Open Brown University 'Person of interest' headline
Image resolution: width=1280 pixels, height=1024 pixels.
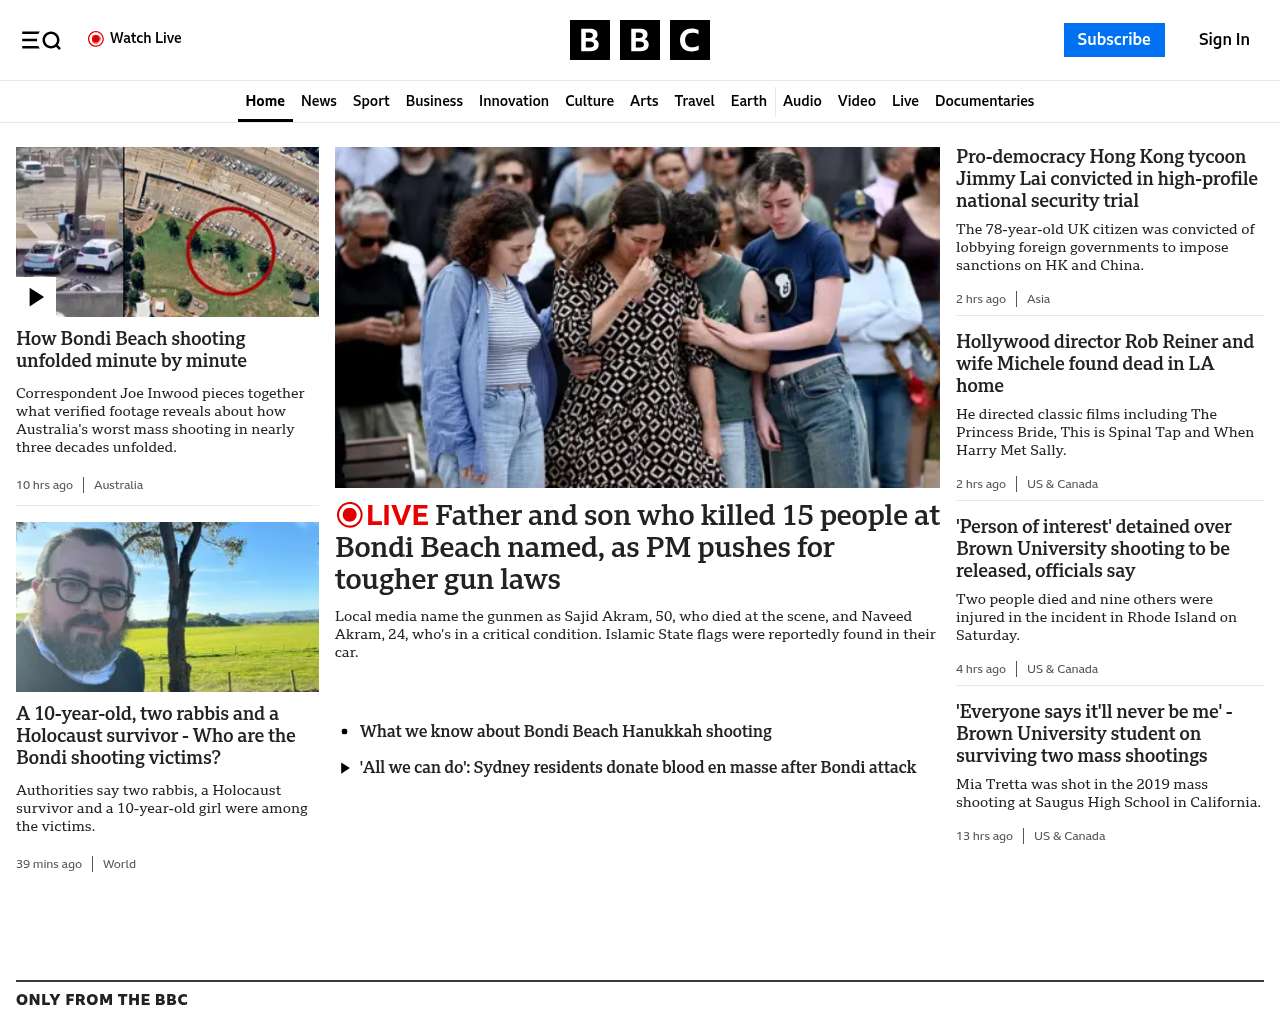1093,548
